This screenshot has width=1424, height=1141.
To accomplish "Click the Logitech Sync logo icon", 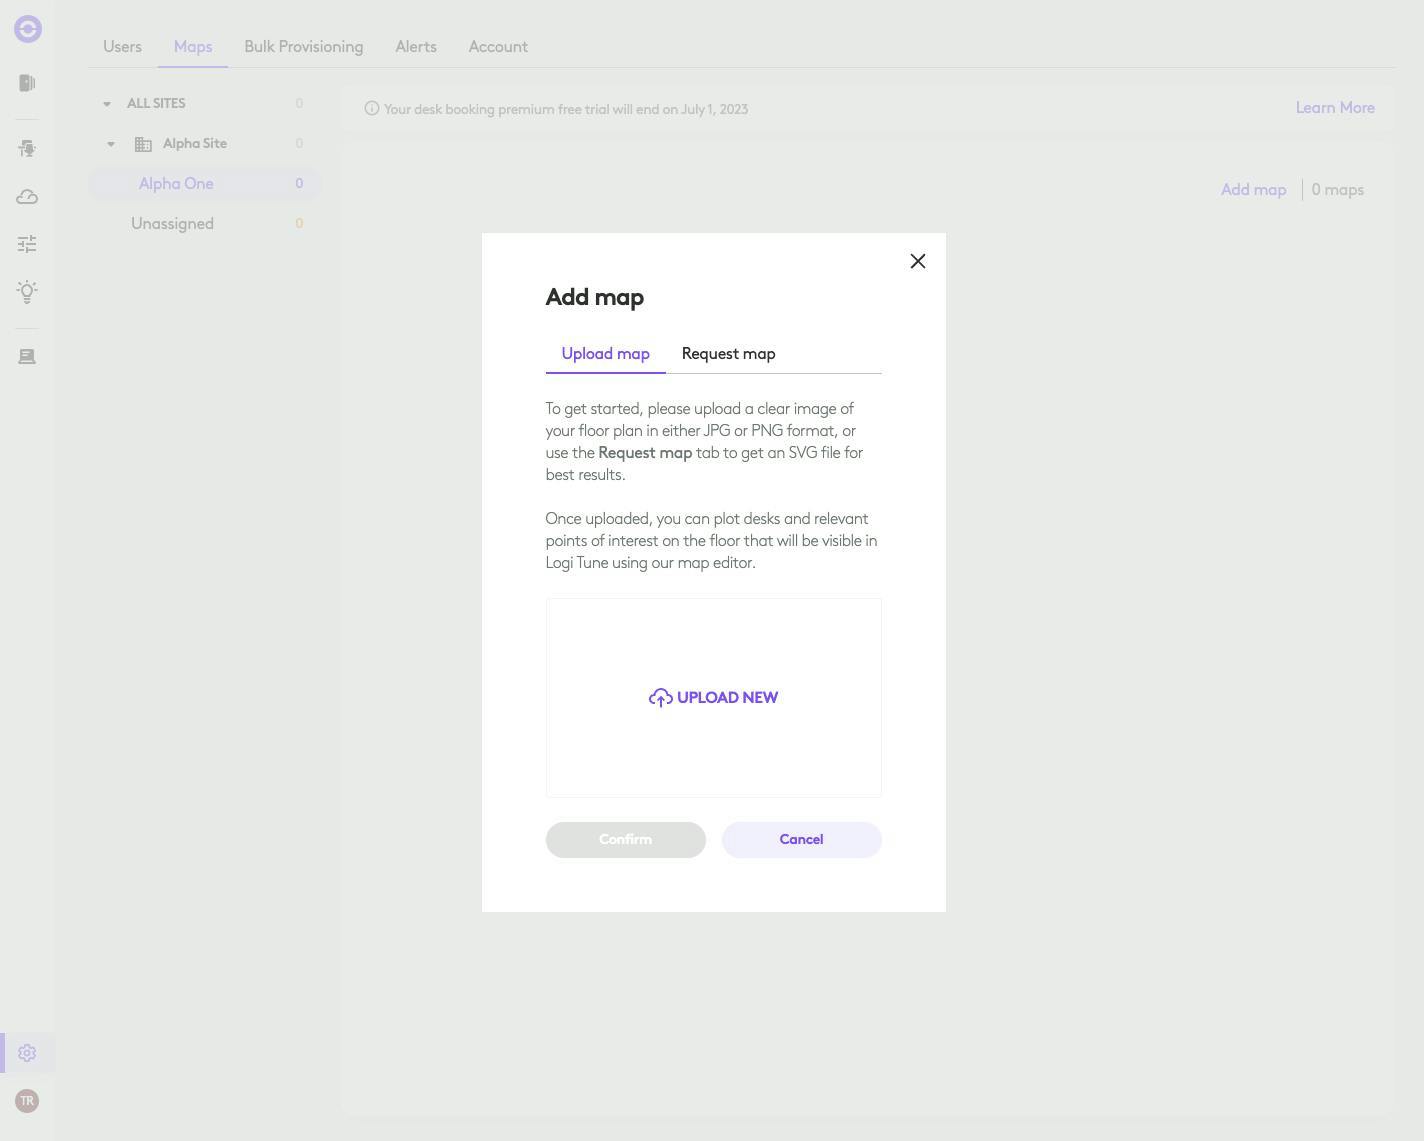I will tap(28, 29).
